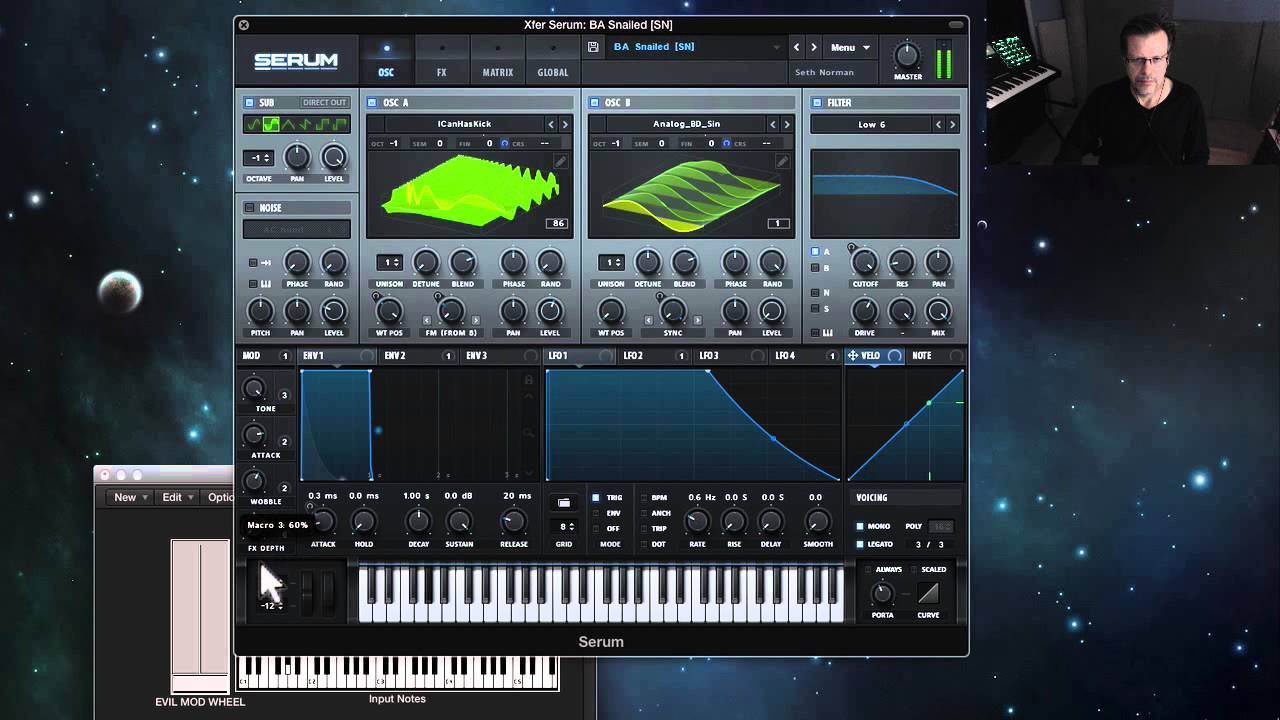Select the sine wave sub oscillator shape

click(x=251, y=124)
